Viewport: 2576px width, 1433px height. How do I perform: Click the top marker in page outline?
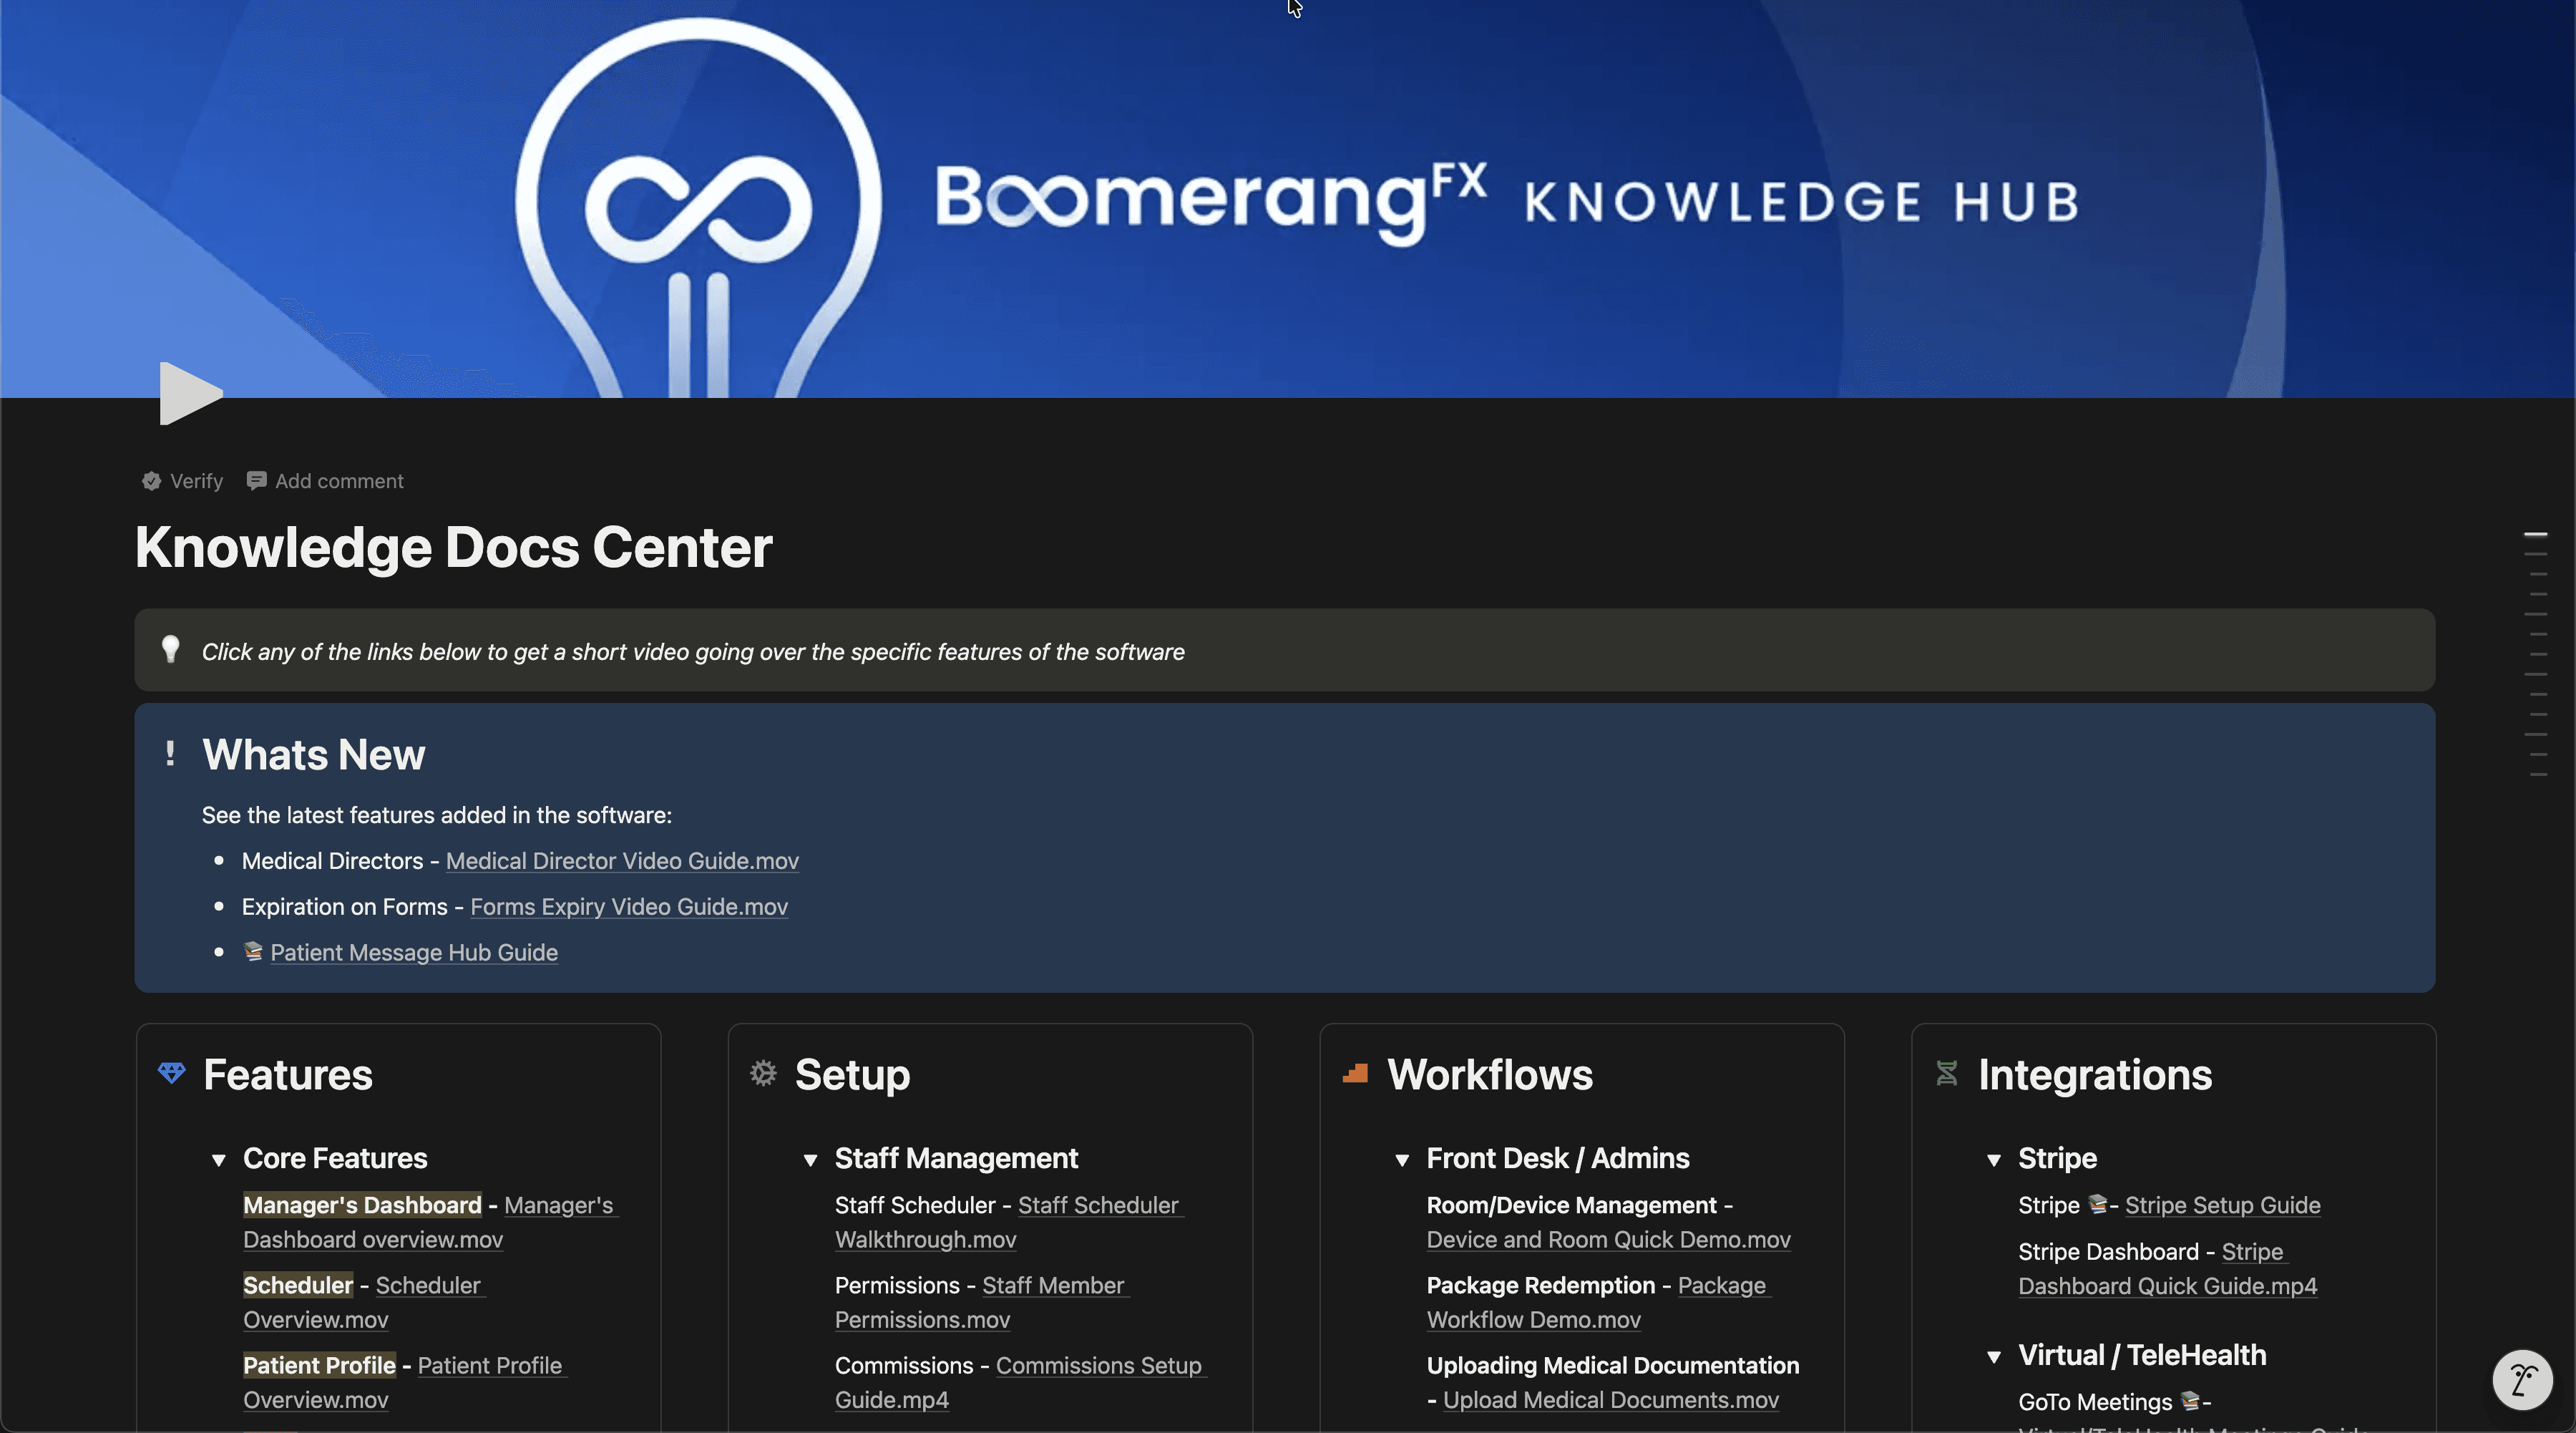[2535, 535]
